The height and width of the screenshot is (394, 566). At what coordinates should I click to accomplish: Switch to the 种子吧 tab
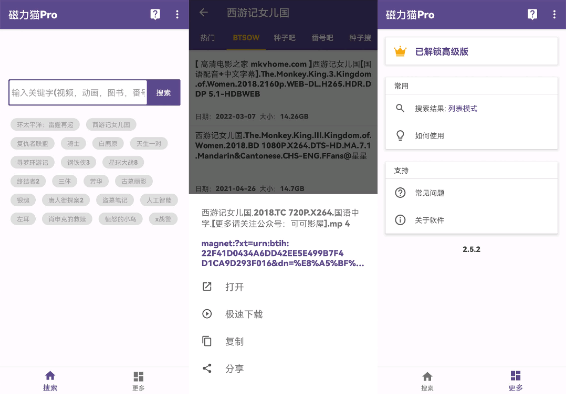click(284, 38)
